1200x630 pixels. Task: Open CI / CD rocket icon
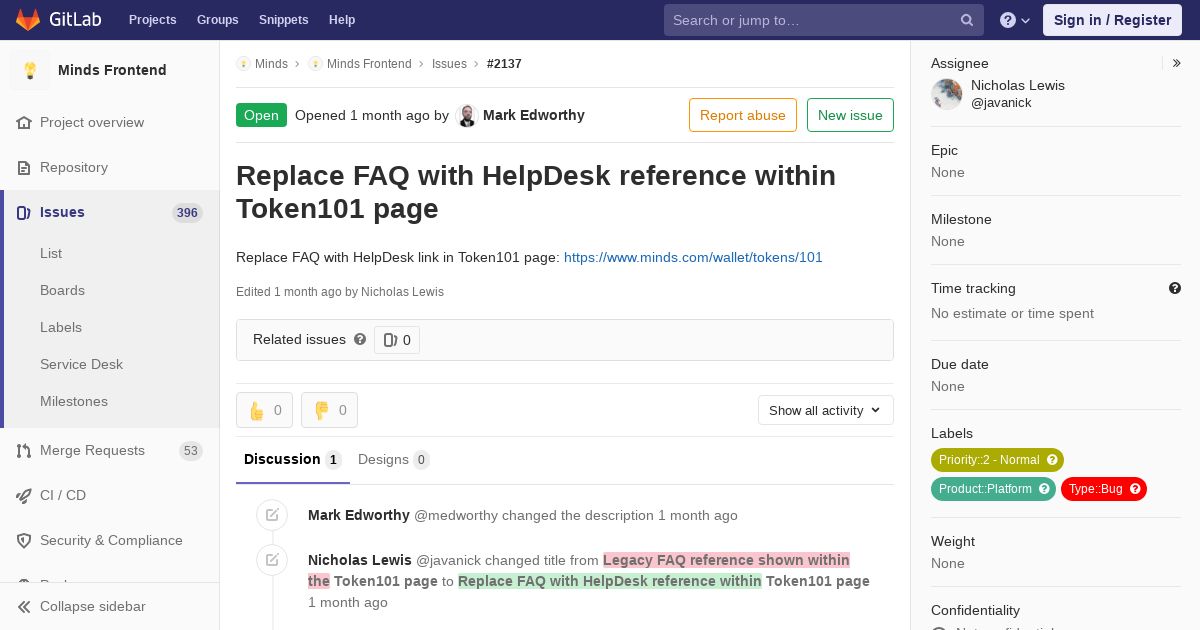tap(24, 496)
